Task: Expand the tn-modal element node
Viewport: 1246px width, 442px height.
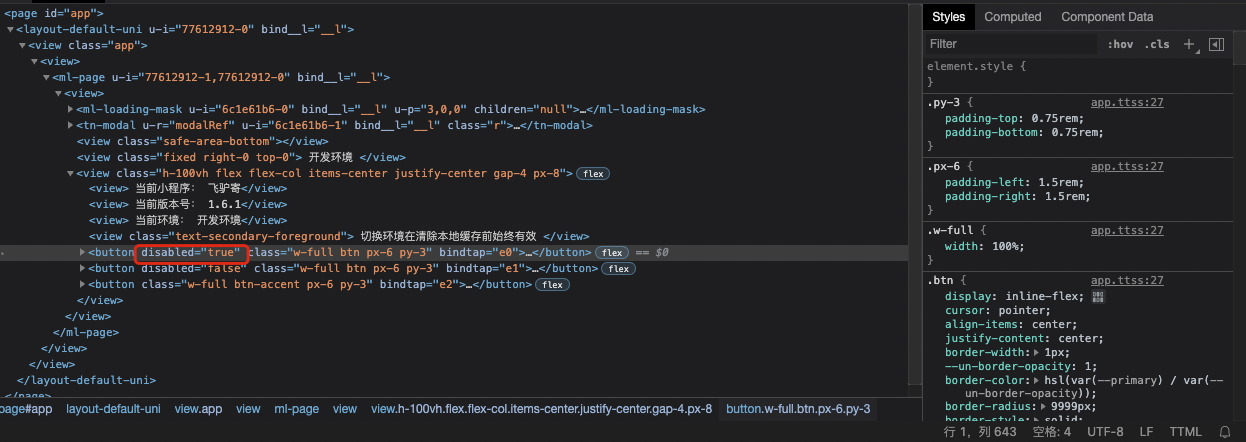Action: pos(70,125)
